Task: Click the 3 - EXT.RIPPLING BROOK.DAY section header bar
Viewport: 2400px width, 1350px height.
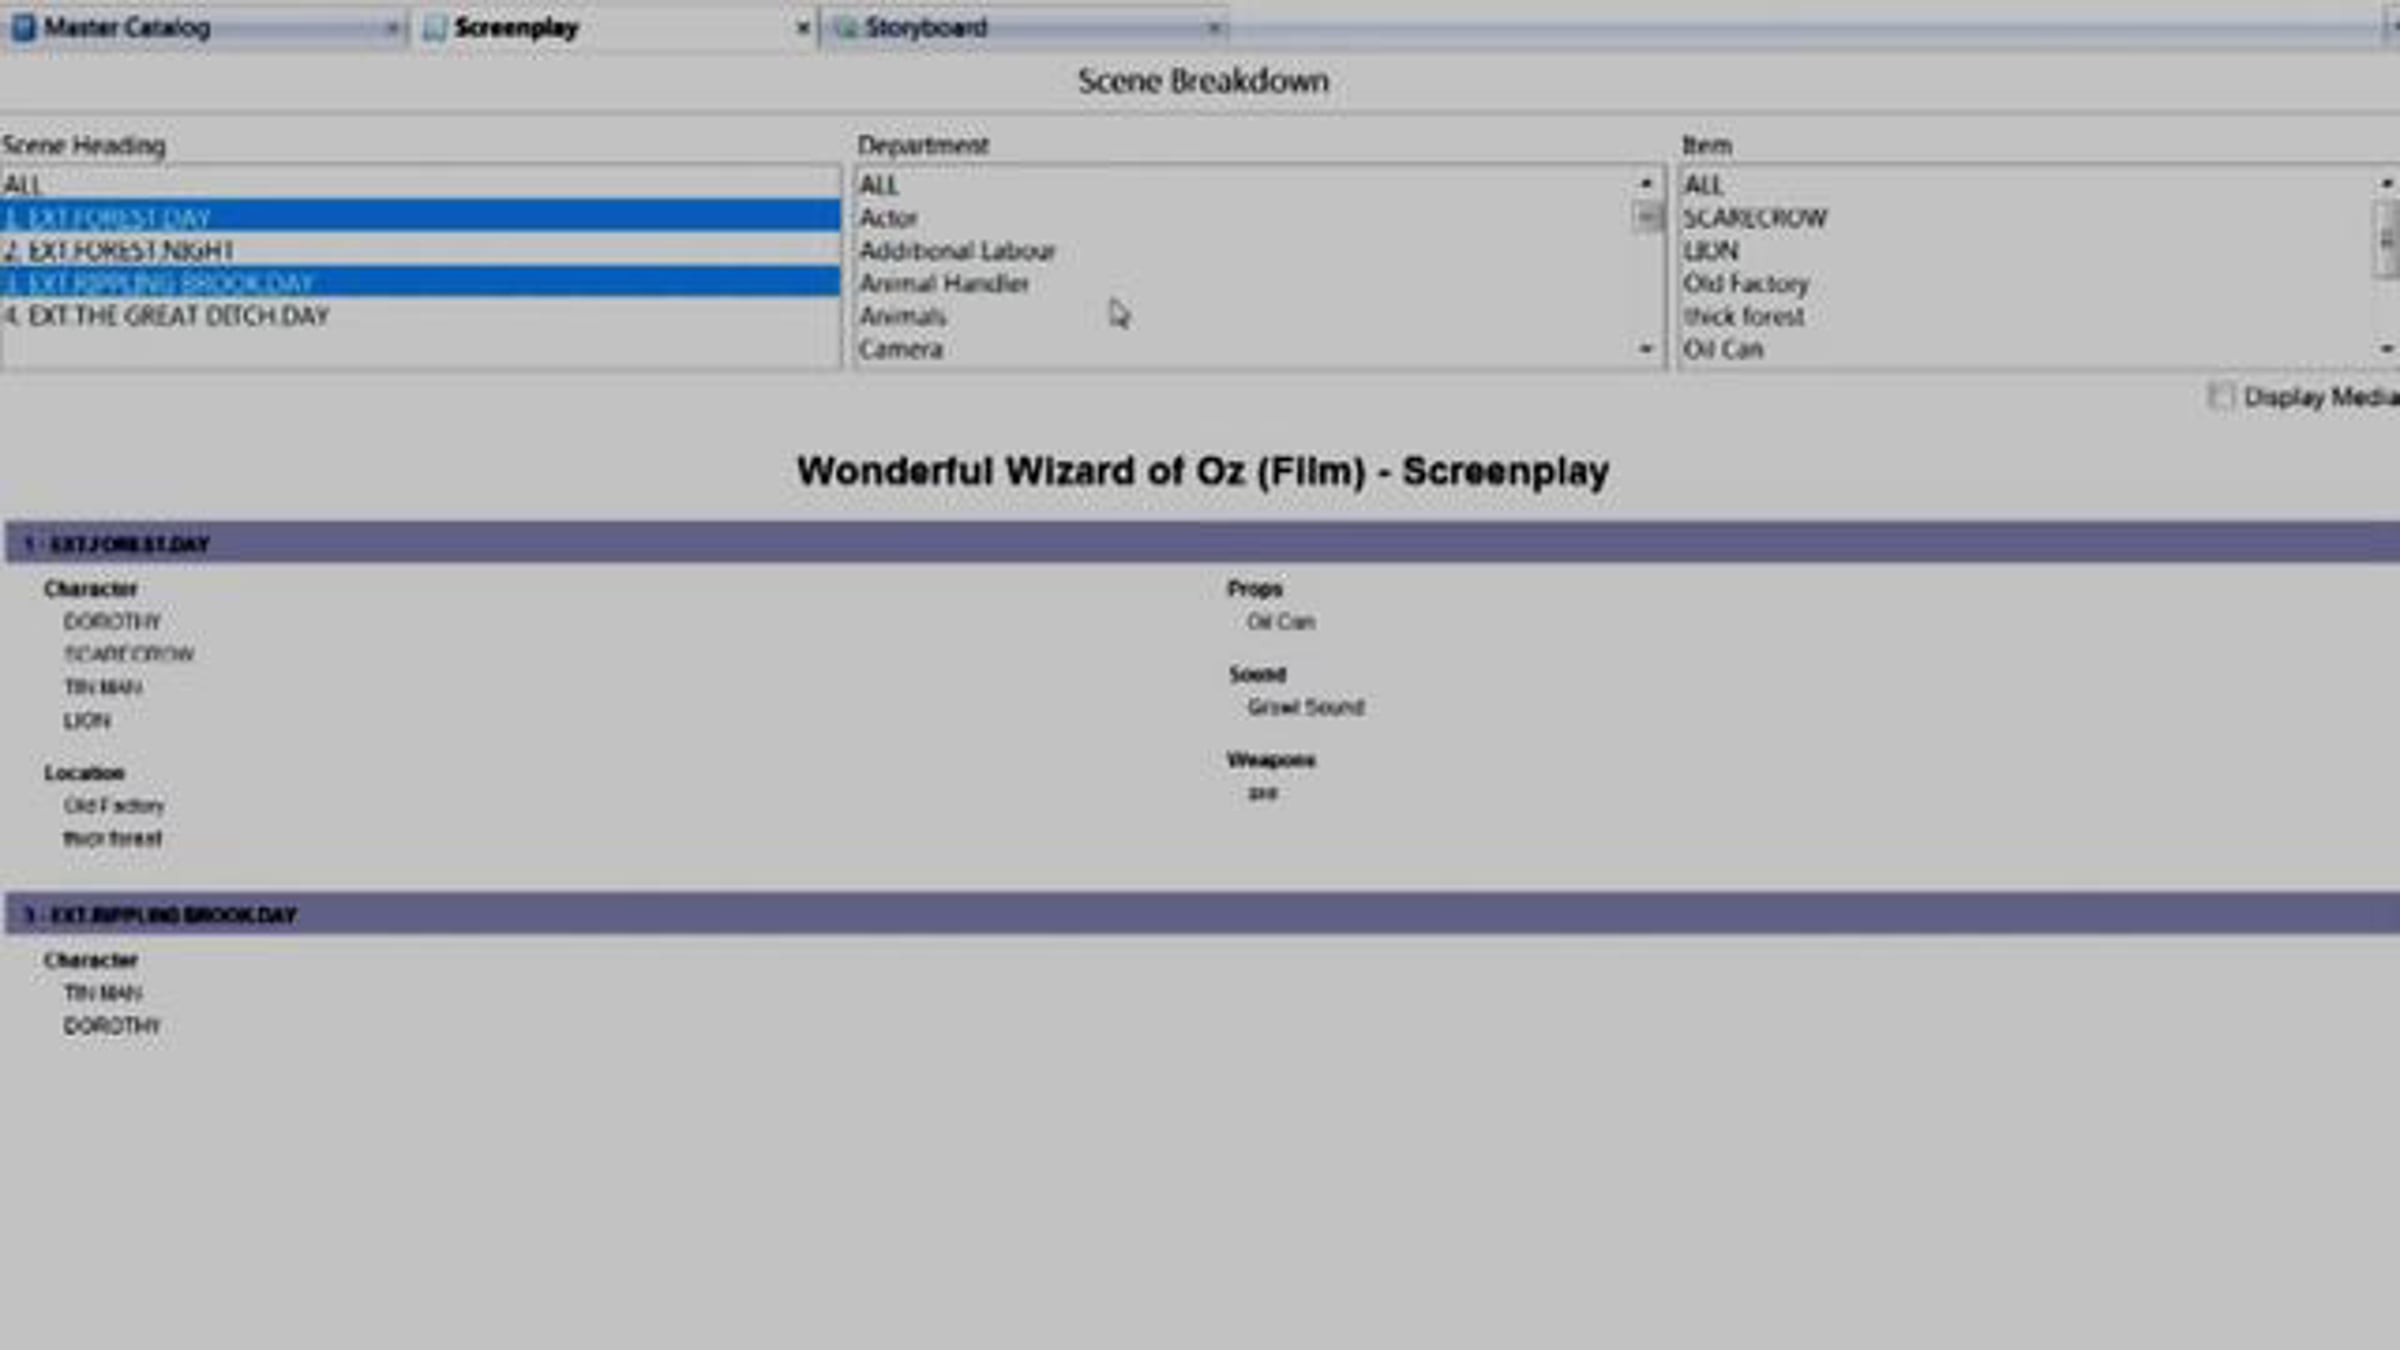Action: click(1203, 914)
